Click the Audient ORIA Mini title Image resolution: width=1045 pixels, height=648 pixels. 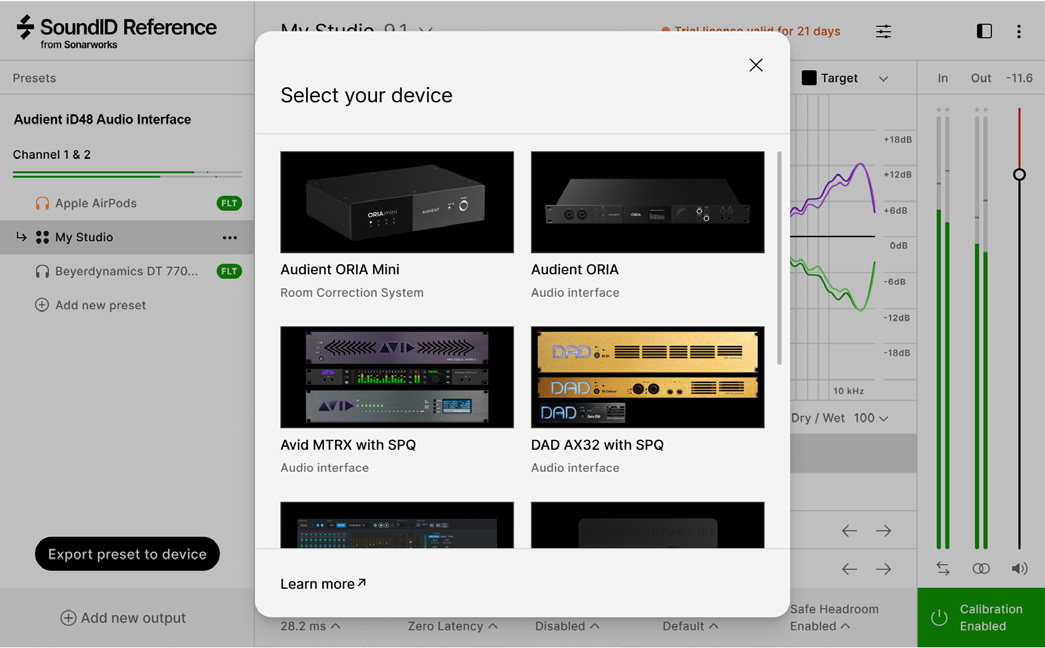tap(340, 269)
